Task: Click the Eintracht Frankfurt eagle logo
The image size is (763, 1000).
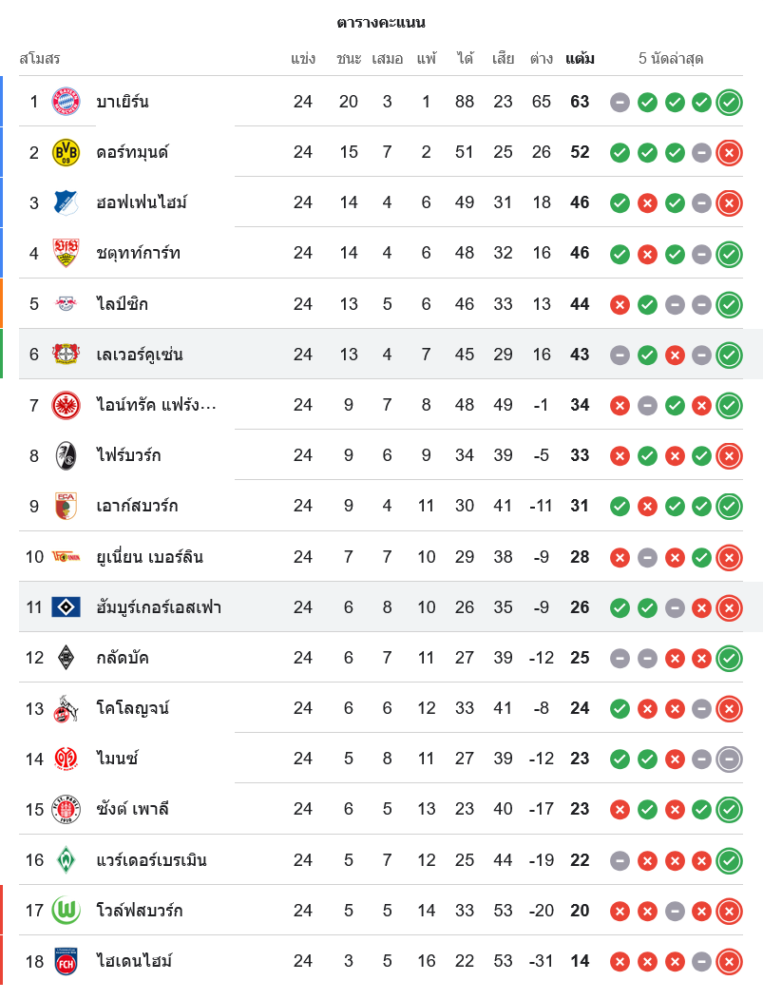Action: [x=66, y=405]
